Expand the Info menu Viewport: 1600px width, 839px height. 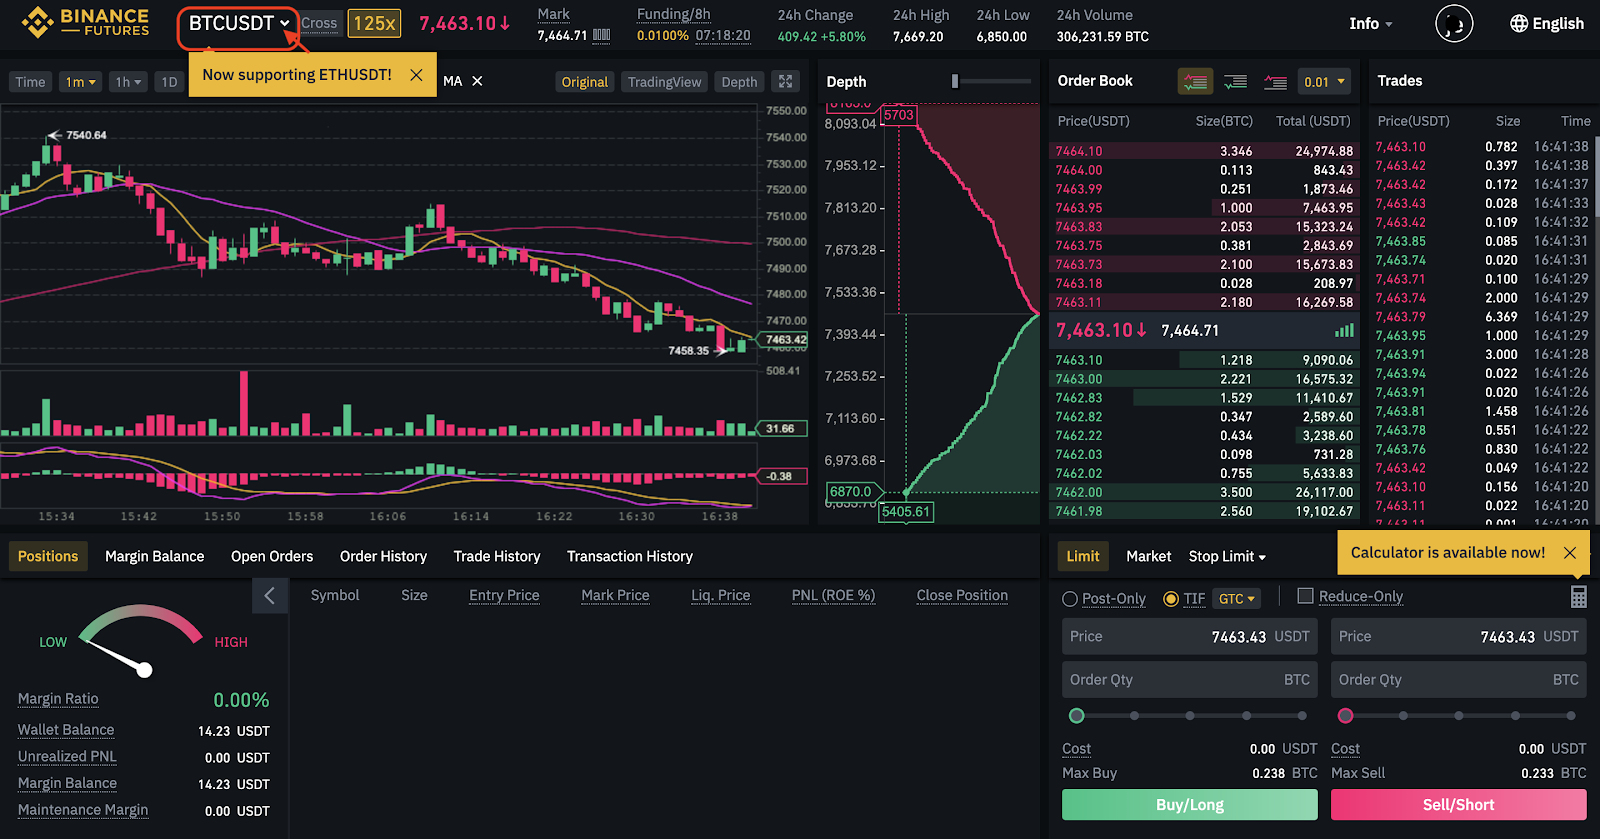[1371, 23]
